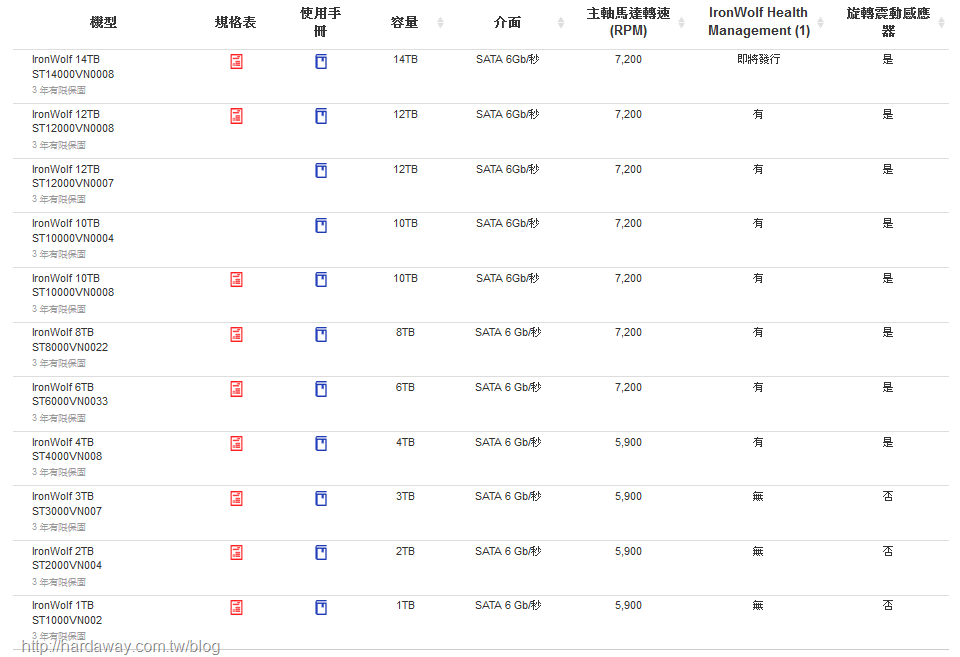The image size is (960, 657).
Task: Click the 使用手冊 column header
Action: pos(321,22)
